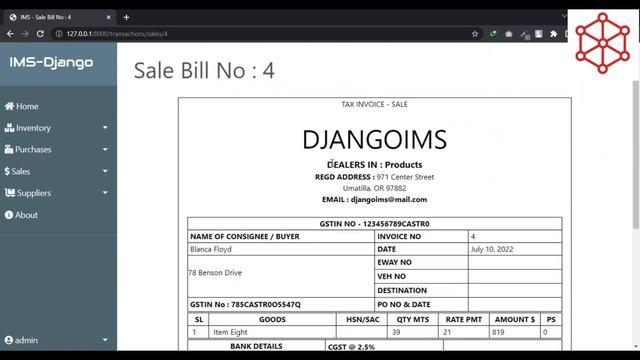Reload the page with refresh icon
This screenshot has width=640, height=360.
tap(40, 34)
